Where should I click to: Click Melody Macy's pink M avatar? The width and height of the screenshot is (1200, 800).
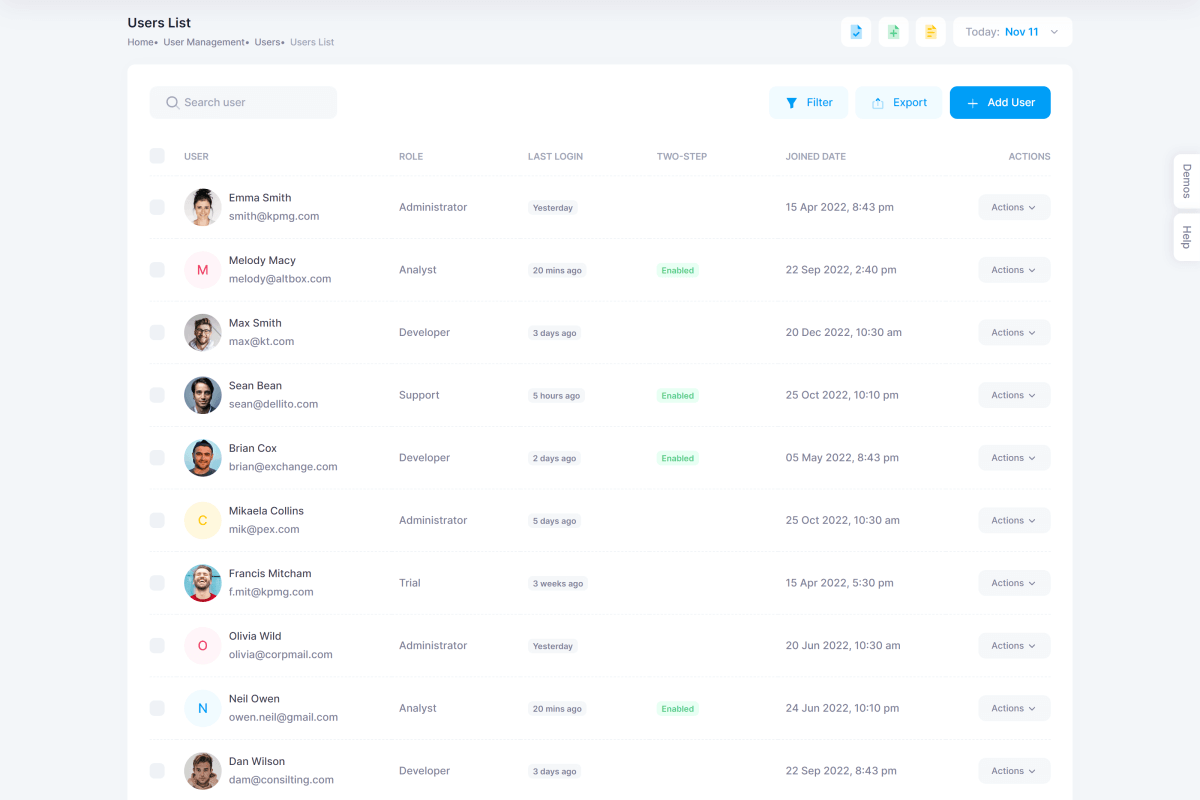point(202,270)
